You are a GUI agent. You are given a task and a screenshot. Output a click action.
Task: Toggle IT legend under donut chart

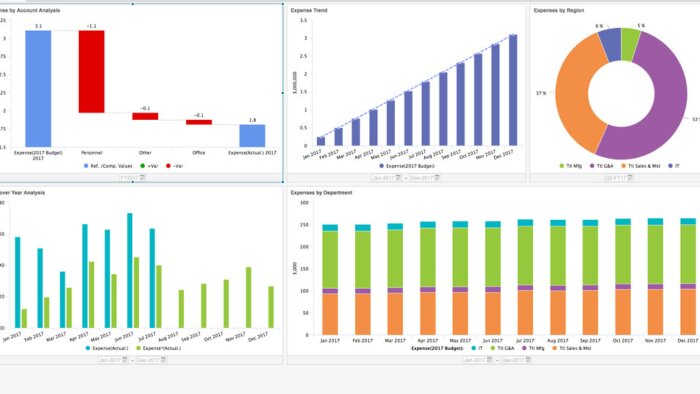(x=674, y=166)
